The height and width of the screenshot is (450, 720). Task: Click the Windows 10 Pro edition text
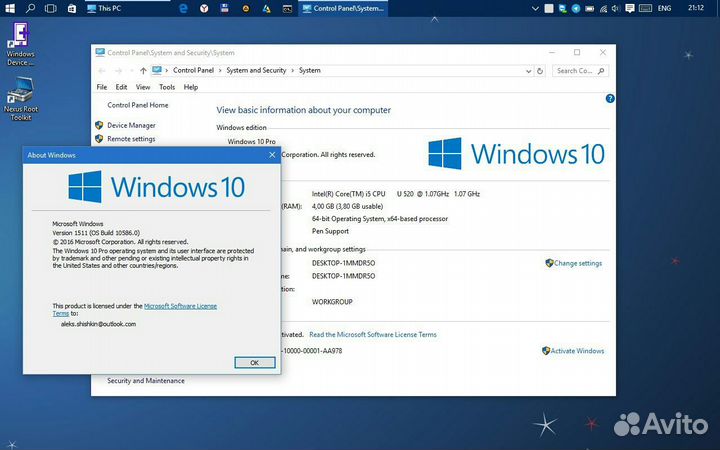(x=252, y=141)
